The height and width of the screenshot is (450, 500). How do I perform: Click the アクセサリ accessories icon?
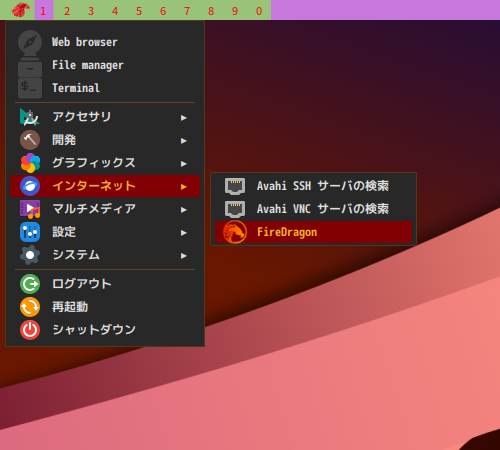coord(30,117)
